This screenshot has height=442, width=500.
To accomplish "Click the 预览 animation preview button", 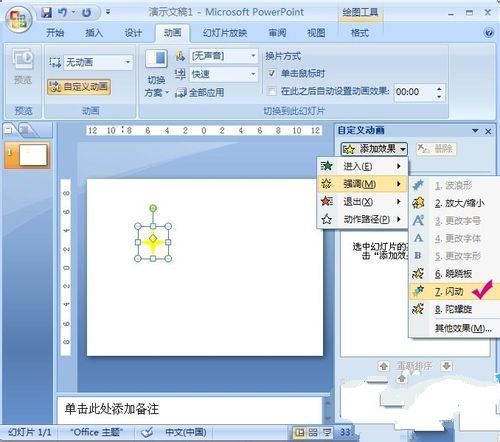I will coord(23,68).
